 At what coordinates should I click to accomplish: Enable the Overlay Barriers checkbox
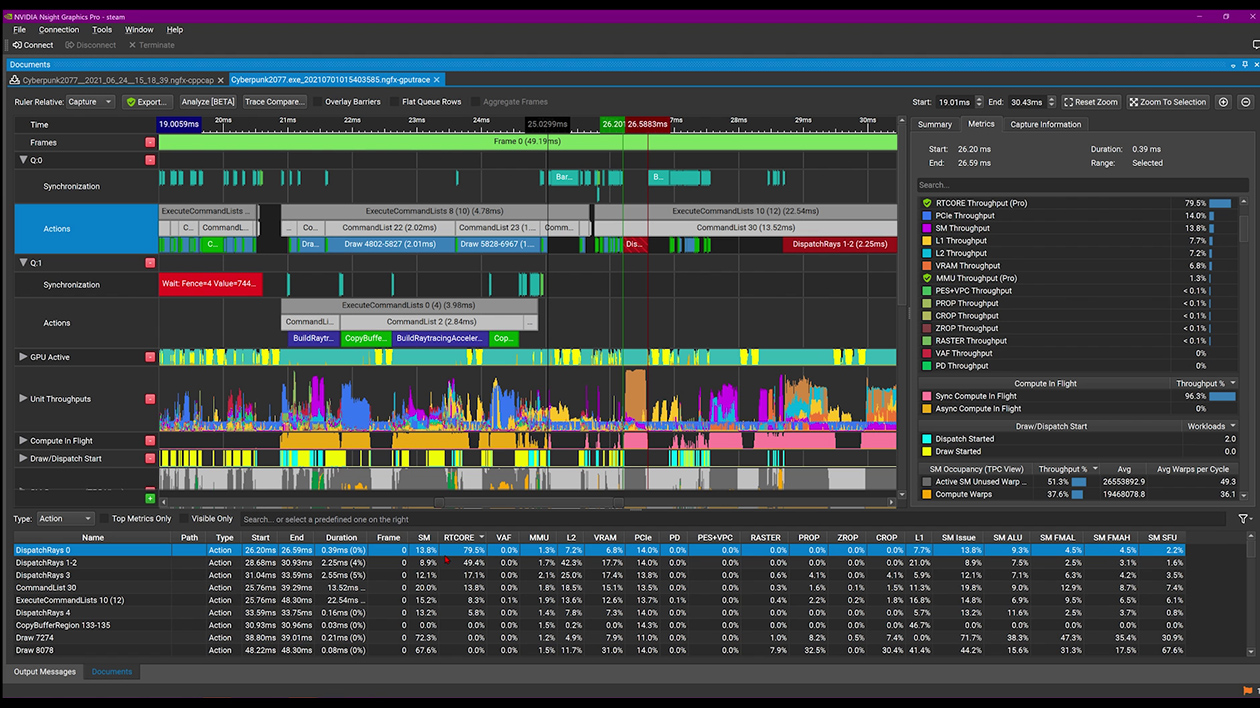tap(318, 102)
